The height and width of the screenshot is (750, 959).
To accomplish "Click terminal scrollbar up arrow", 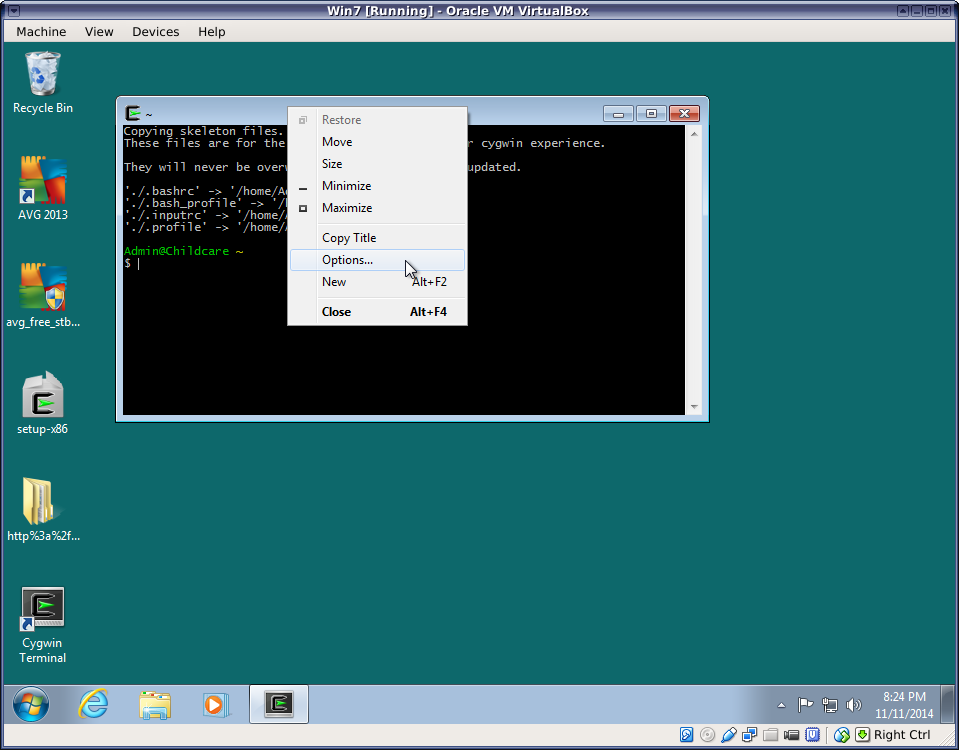I will pos(694,133).
